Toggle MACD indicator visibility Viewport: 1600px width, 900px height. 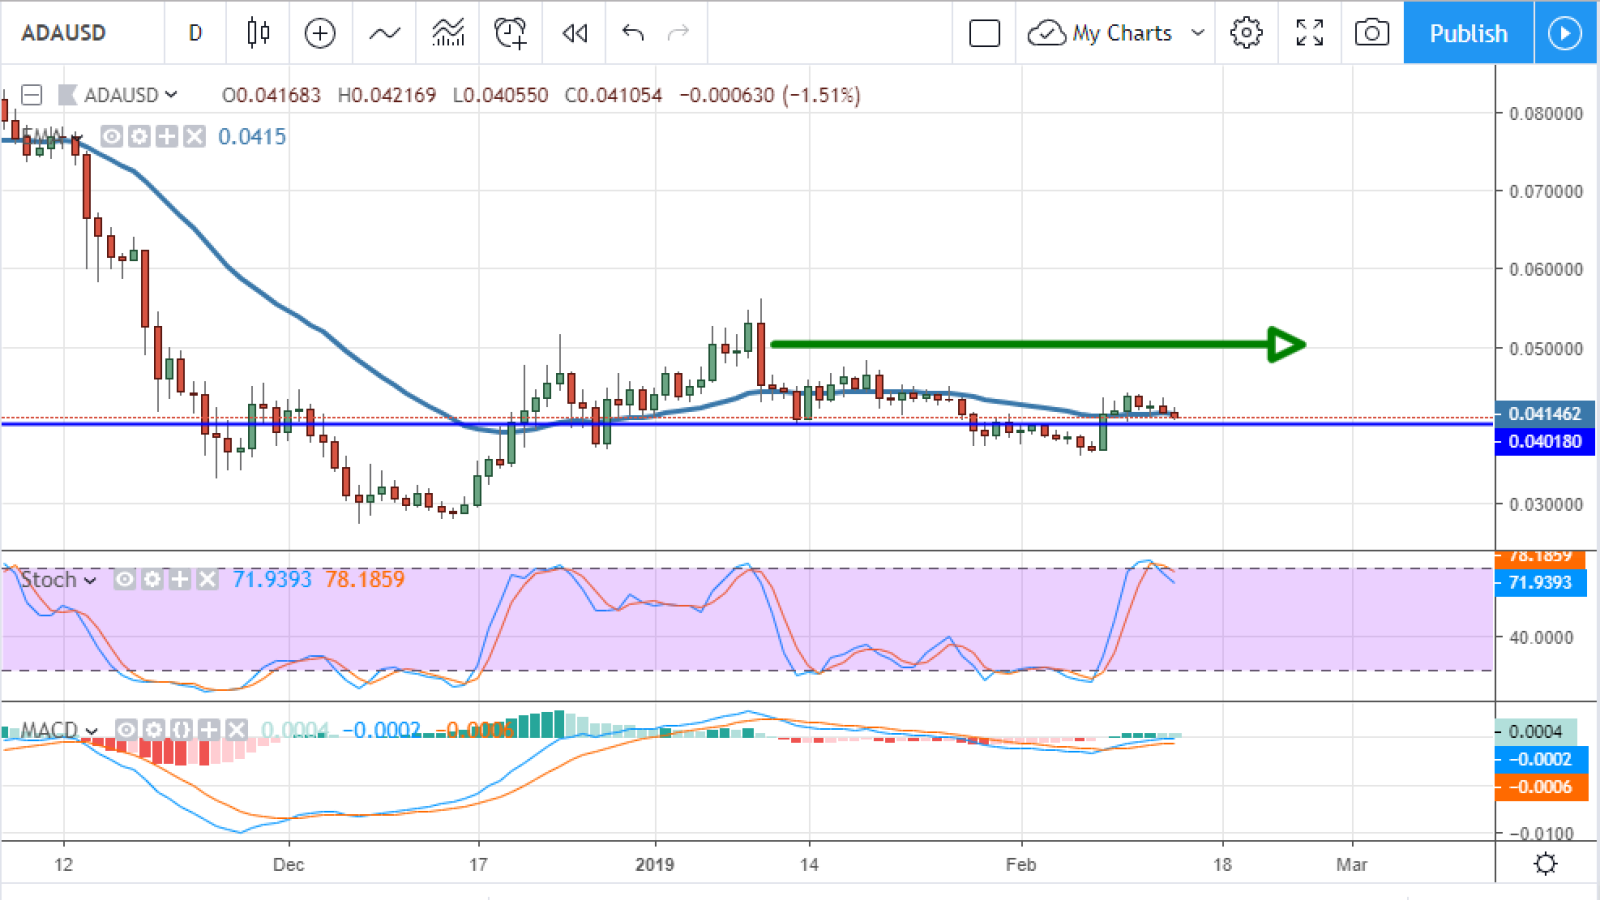pyautogui.click(x=126, y=730)
